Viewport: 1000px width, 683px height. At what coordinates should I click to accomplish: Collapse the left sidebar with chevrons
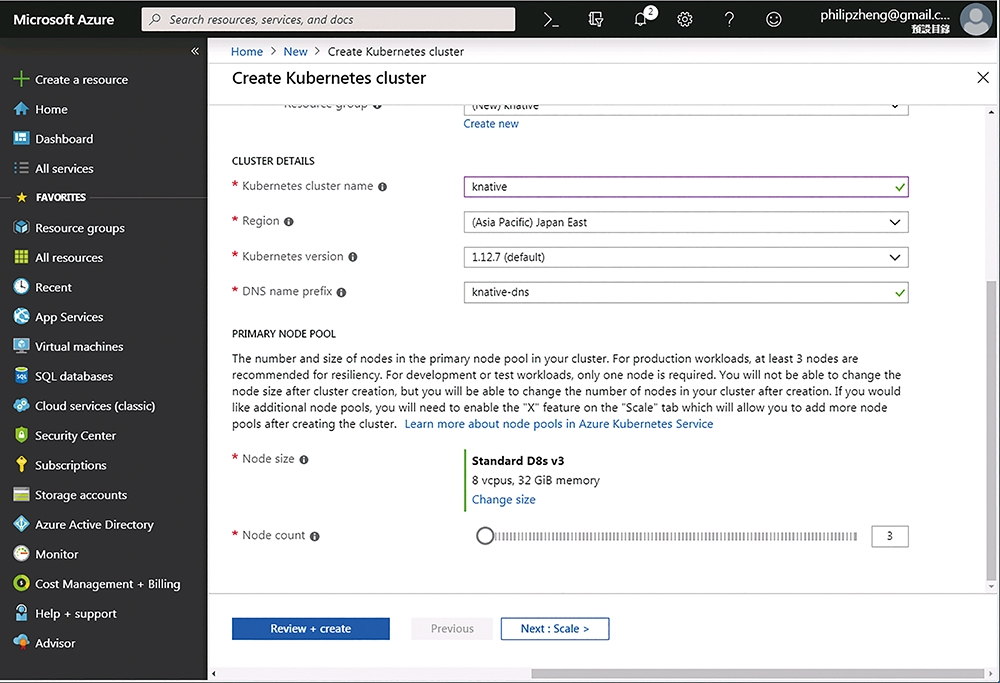195,51
